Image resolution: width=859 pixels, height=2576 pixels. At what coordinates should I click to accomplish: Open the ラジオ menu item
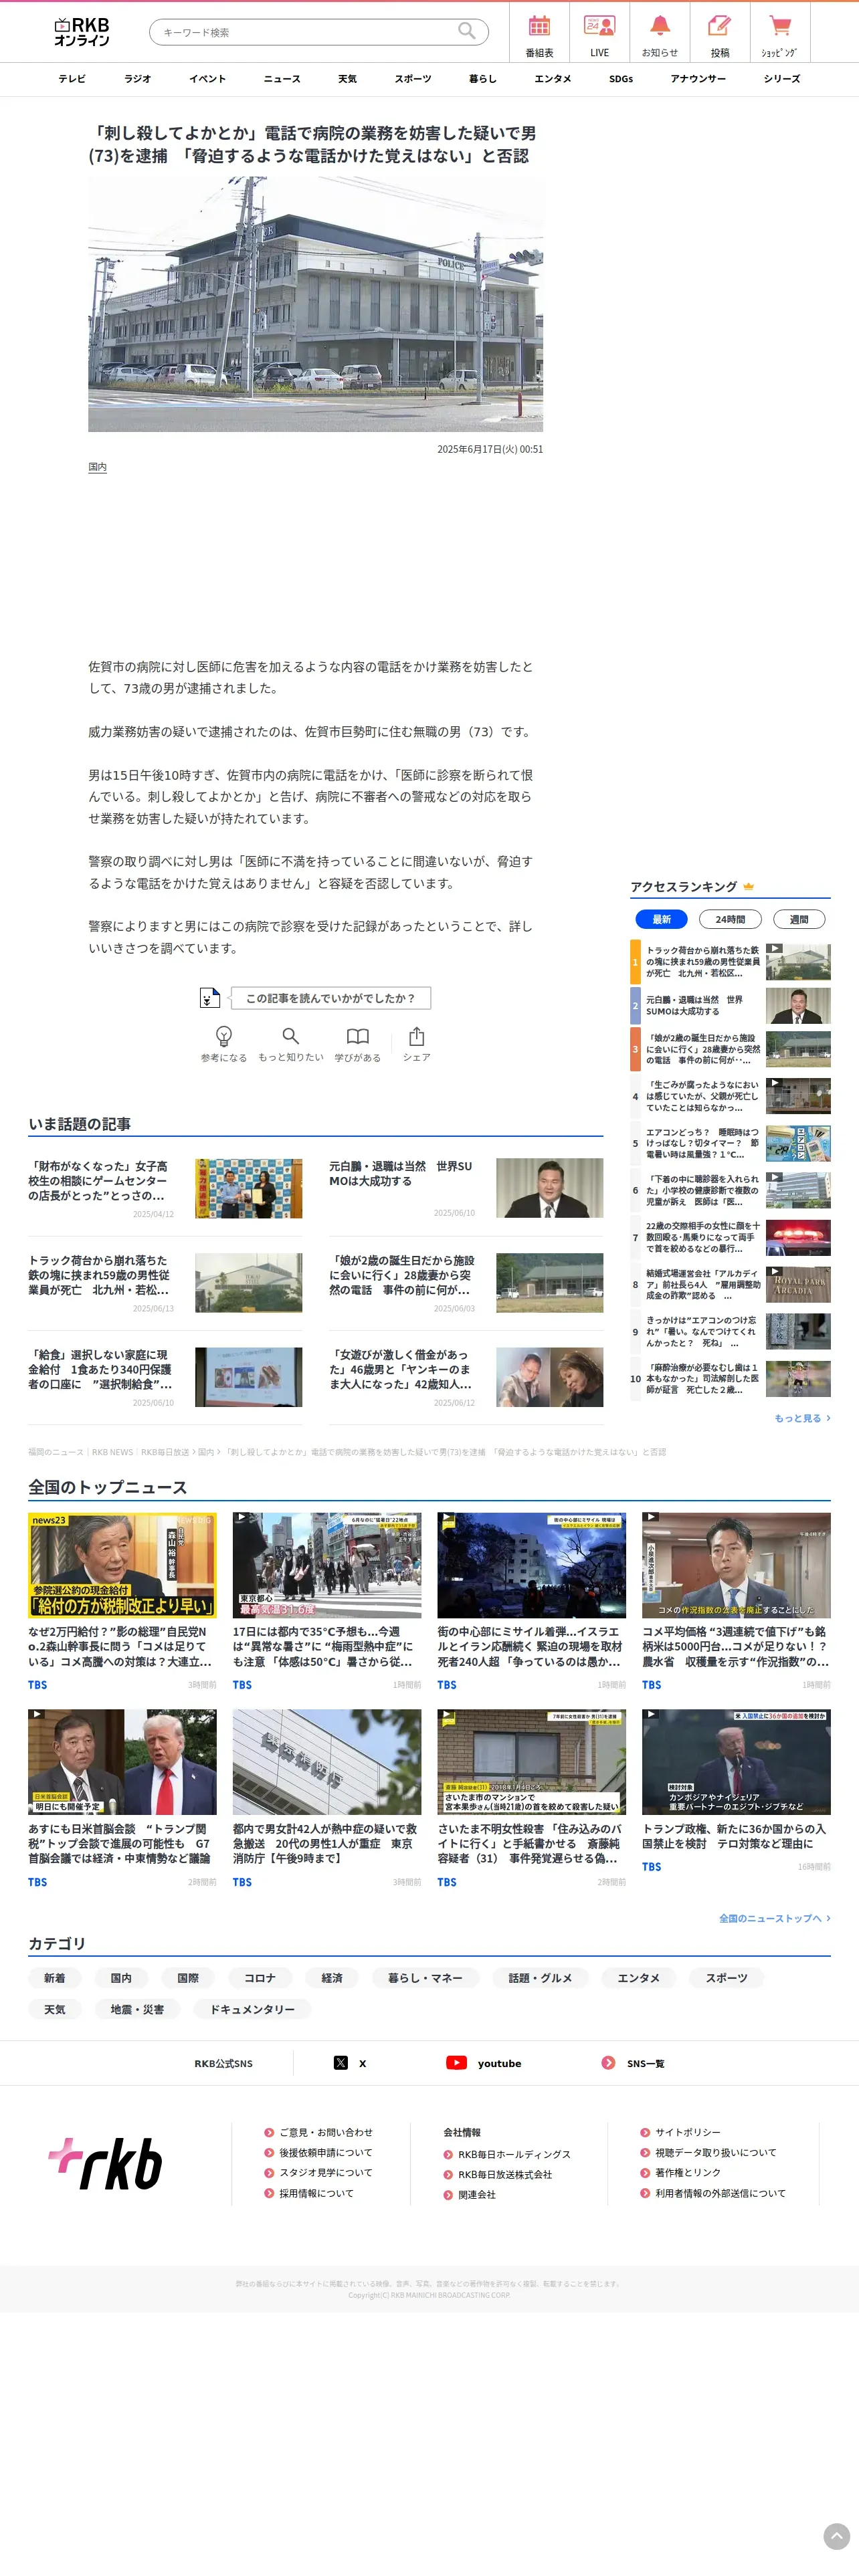click(x=138, y=79)
